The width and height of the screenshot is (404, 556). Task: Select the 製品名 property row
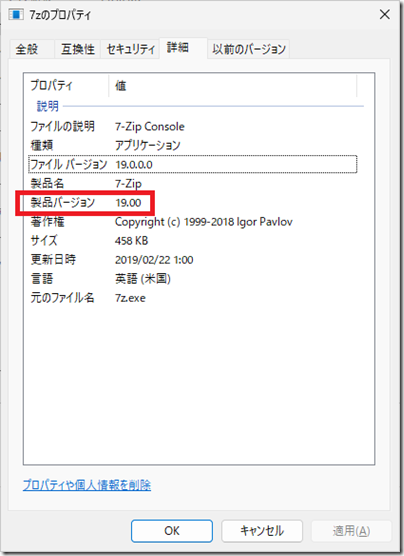pos(193,184)
